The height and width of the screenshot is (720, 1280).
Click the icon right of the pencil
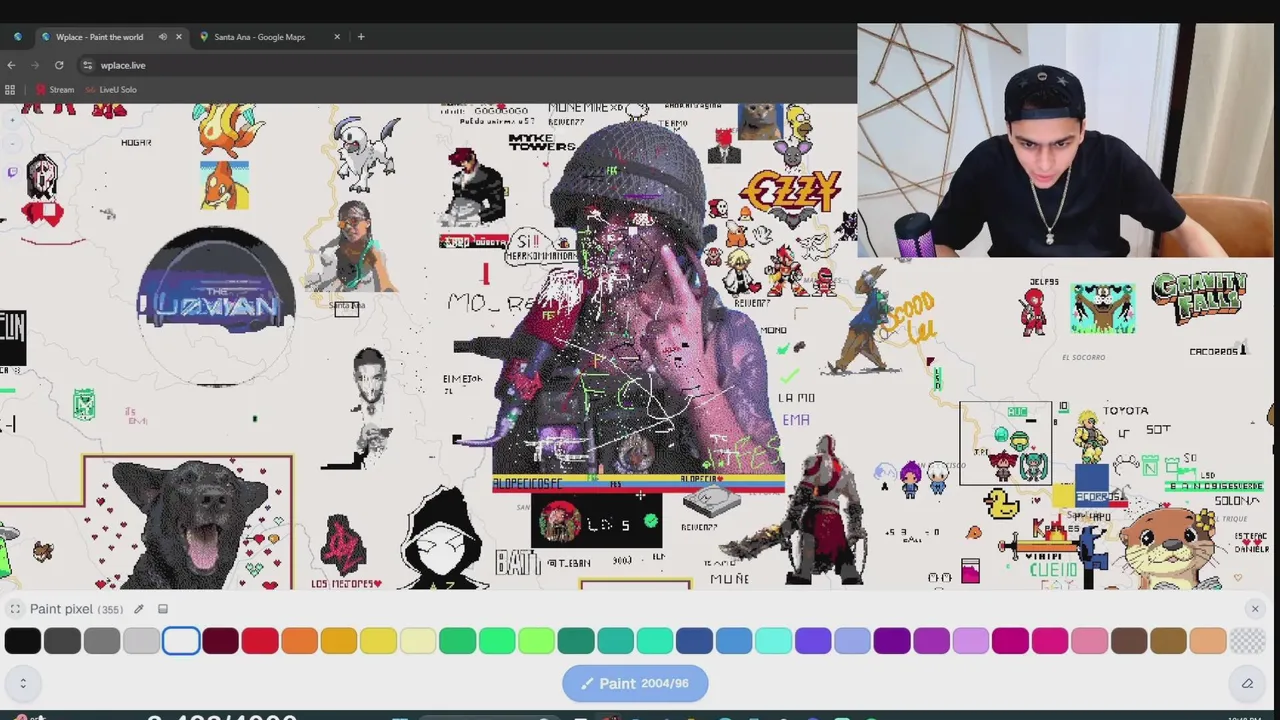(x=163, y=609)
